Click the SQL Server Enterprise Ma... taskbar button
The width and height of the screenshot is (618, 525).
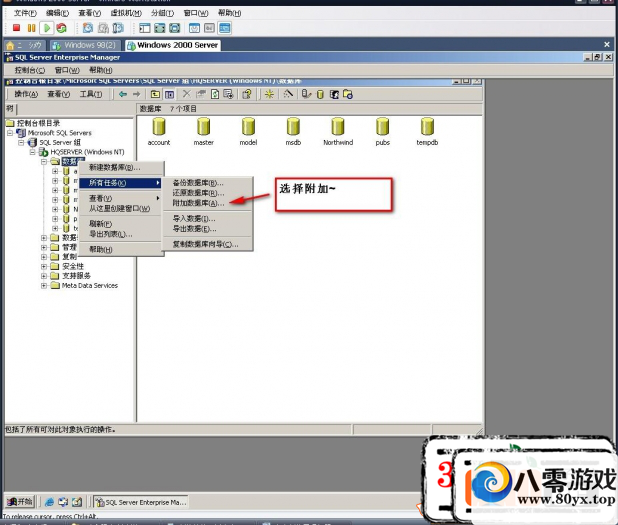click(x=141, y=502)
